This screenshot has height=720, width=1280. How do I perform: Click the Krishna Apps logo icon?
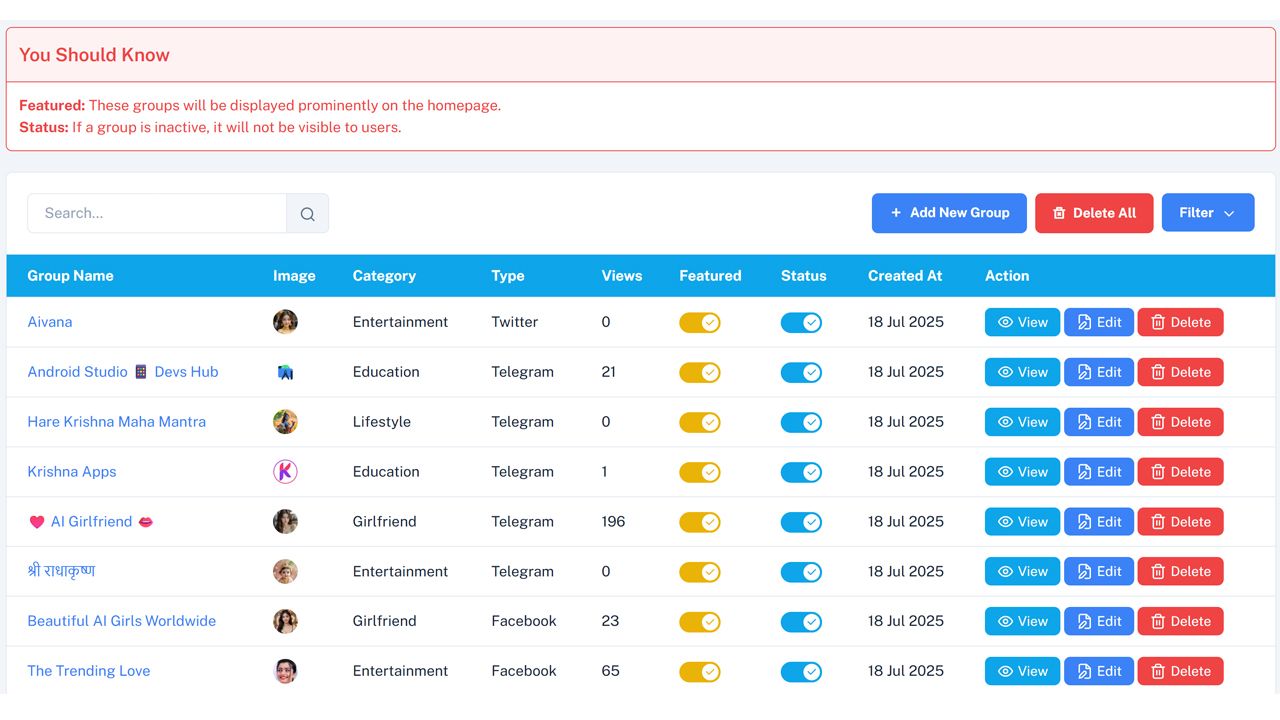pos(285,472)
